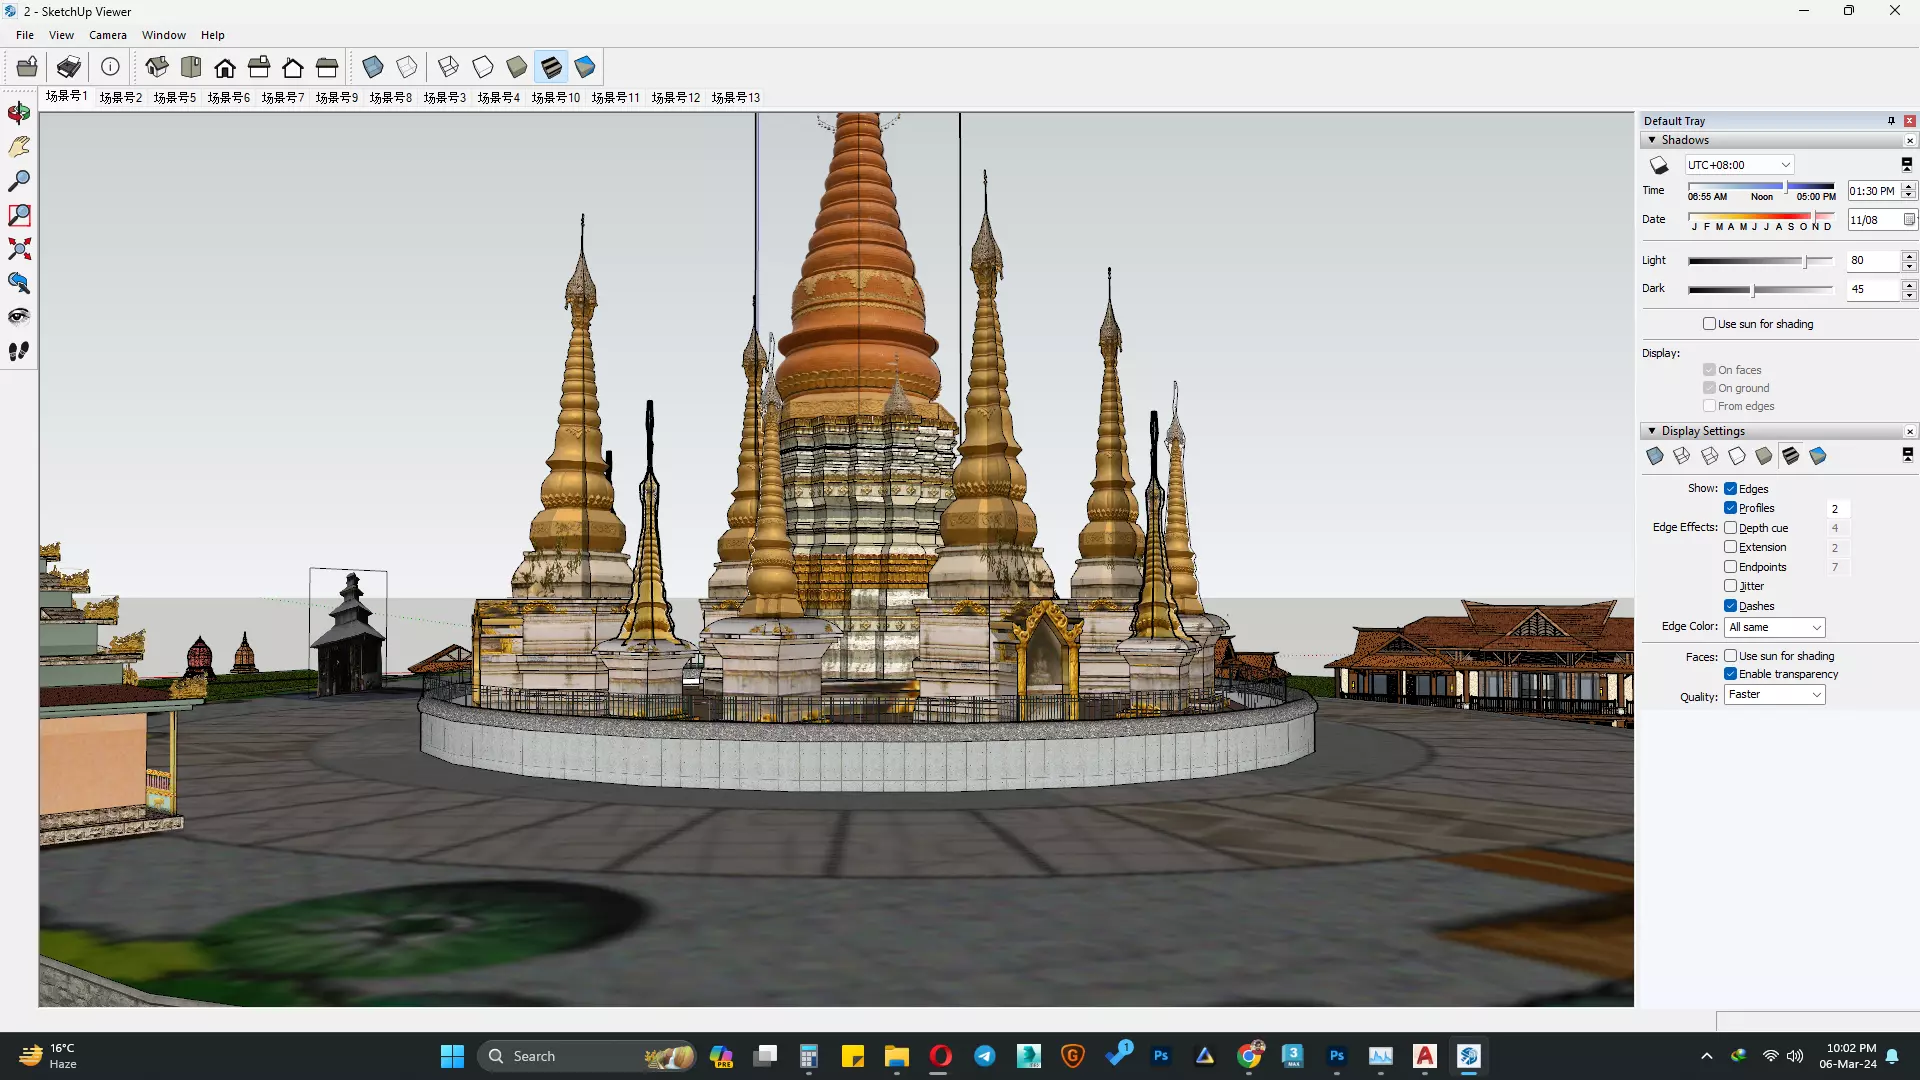Activate the Zoom Extents tool
This screenshot has width=1920, height=1080.
pyautogui.click(x=19, y=249)
